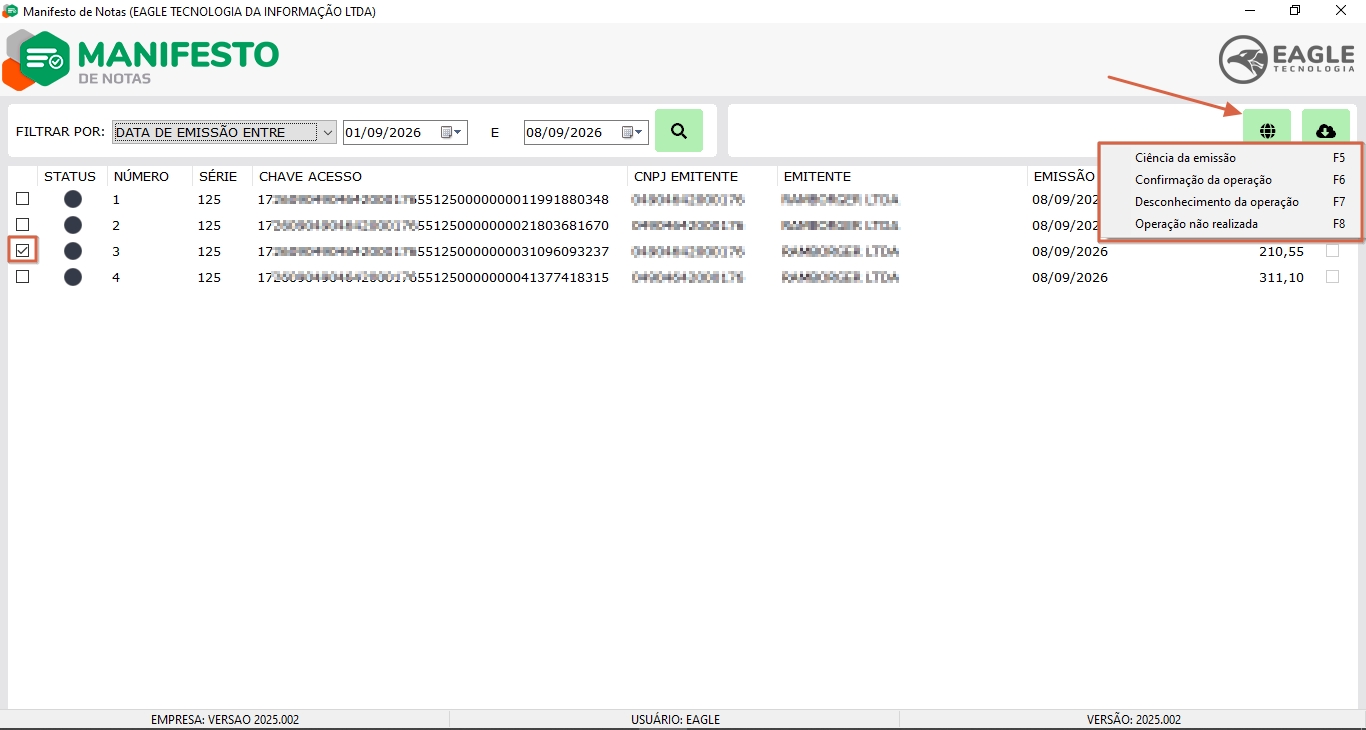The image size is (1366, 730).
Task: Select the access key ending in 11991880348
Action: 434,199
